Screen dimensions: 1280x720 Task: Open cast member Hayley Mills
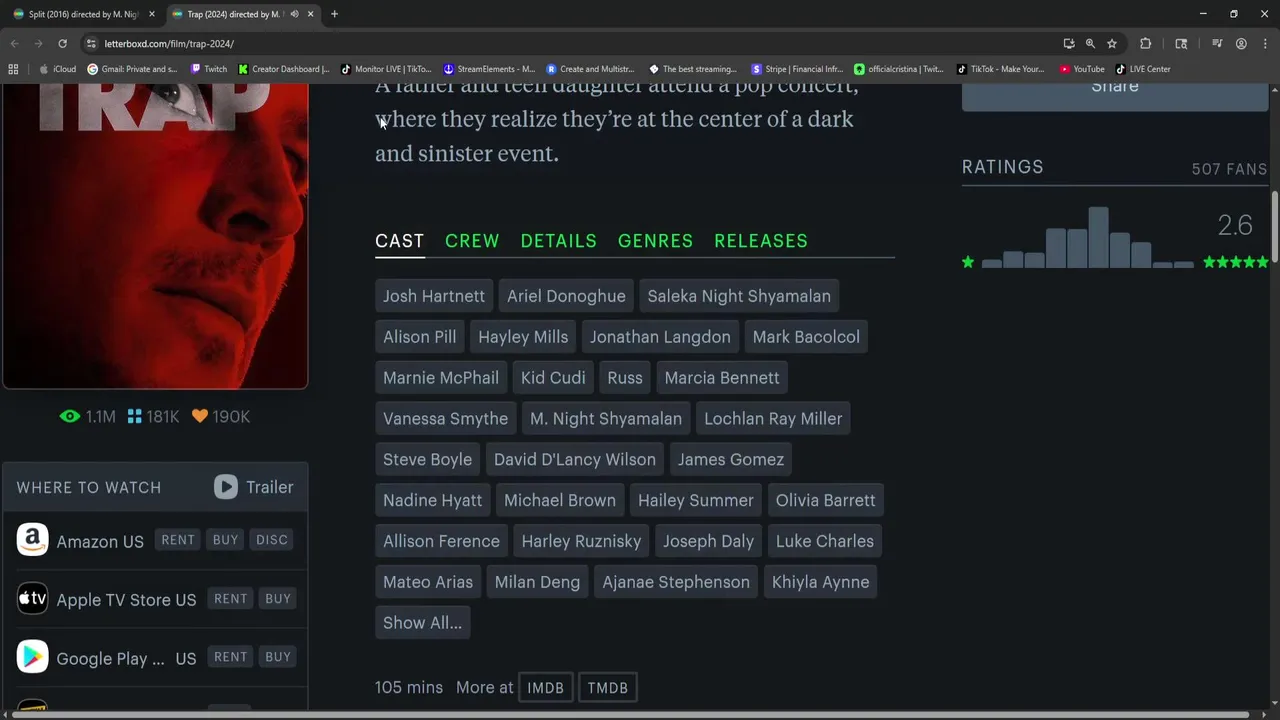coord(523,337)
